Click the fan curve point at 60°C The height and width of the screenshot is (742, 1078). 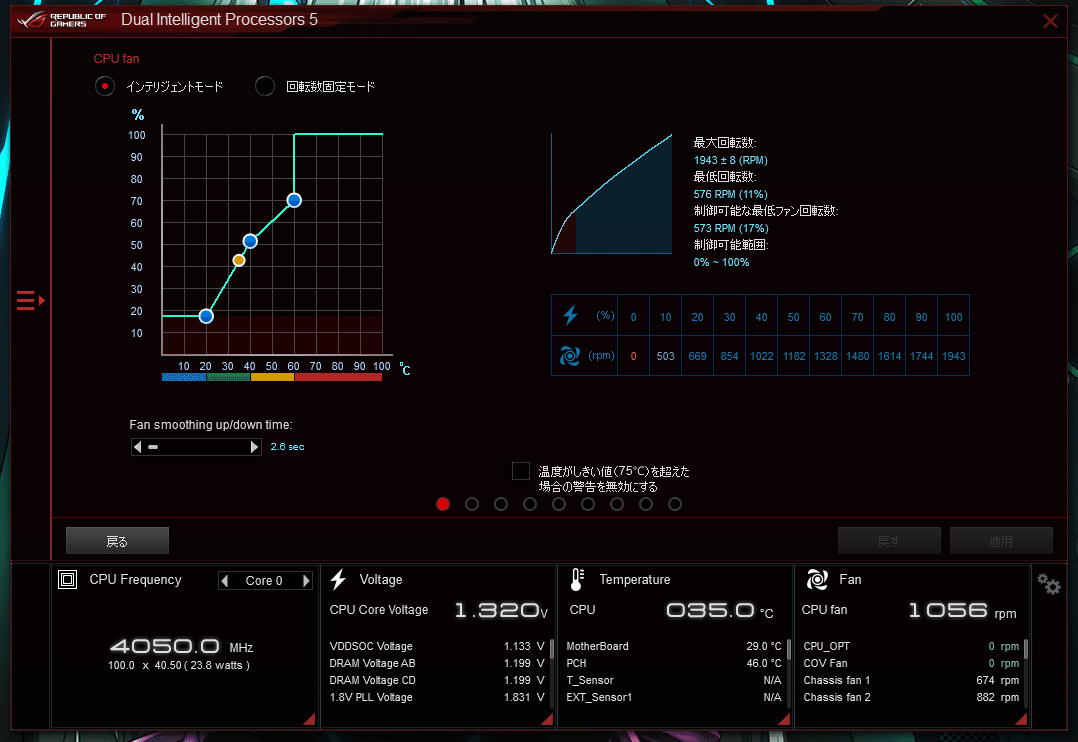coord(294,200)
